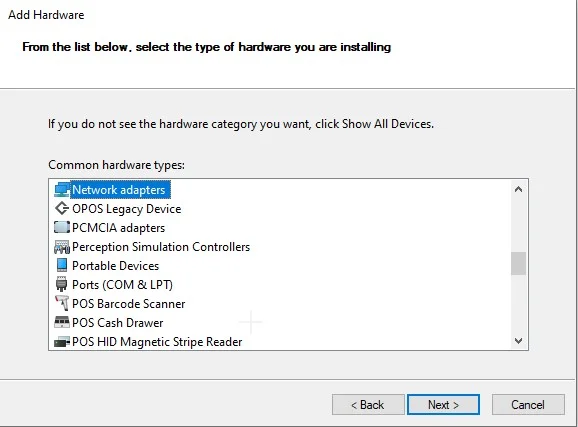Choose Perception Simulation Controllers from list
Screen dimensions: 578x427
161,247
